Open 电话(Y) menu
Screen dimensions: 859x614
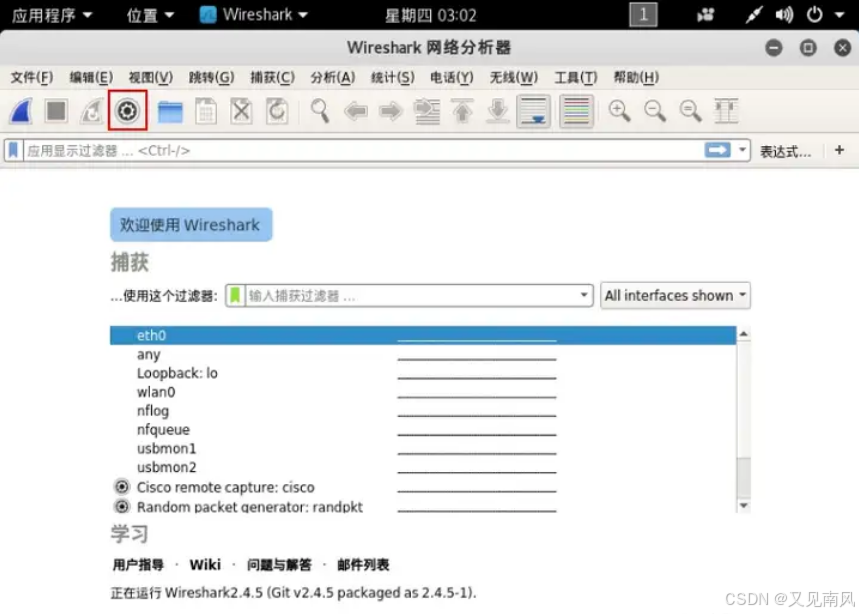coord(451,78)
